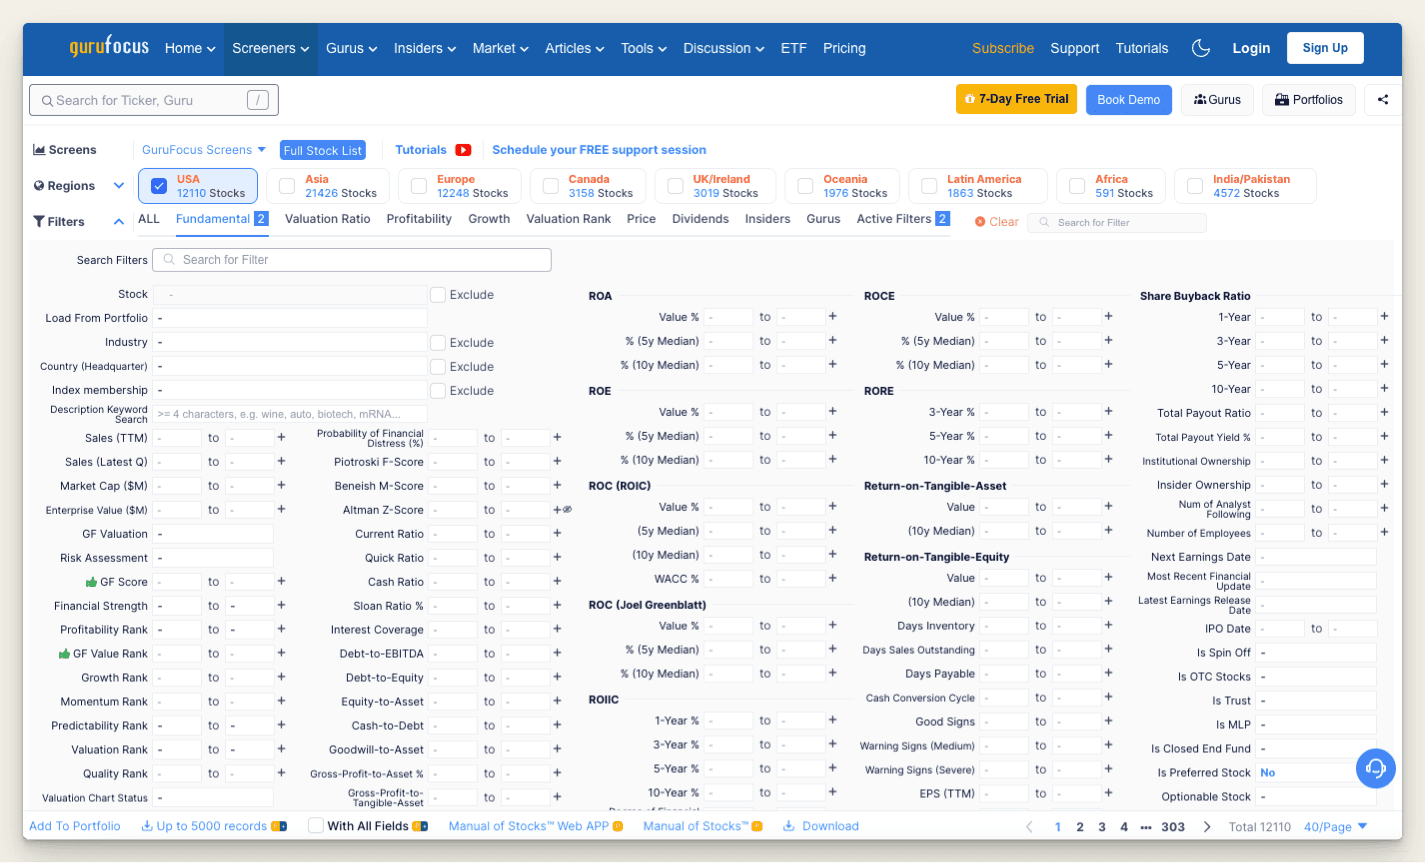Switch to the Valuation Ratio tab
Screen dimensions: 1426x863
328,219
